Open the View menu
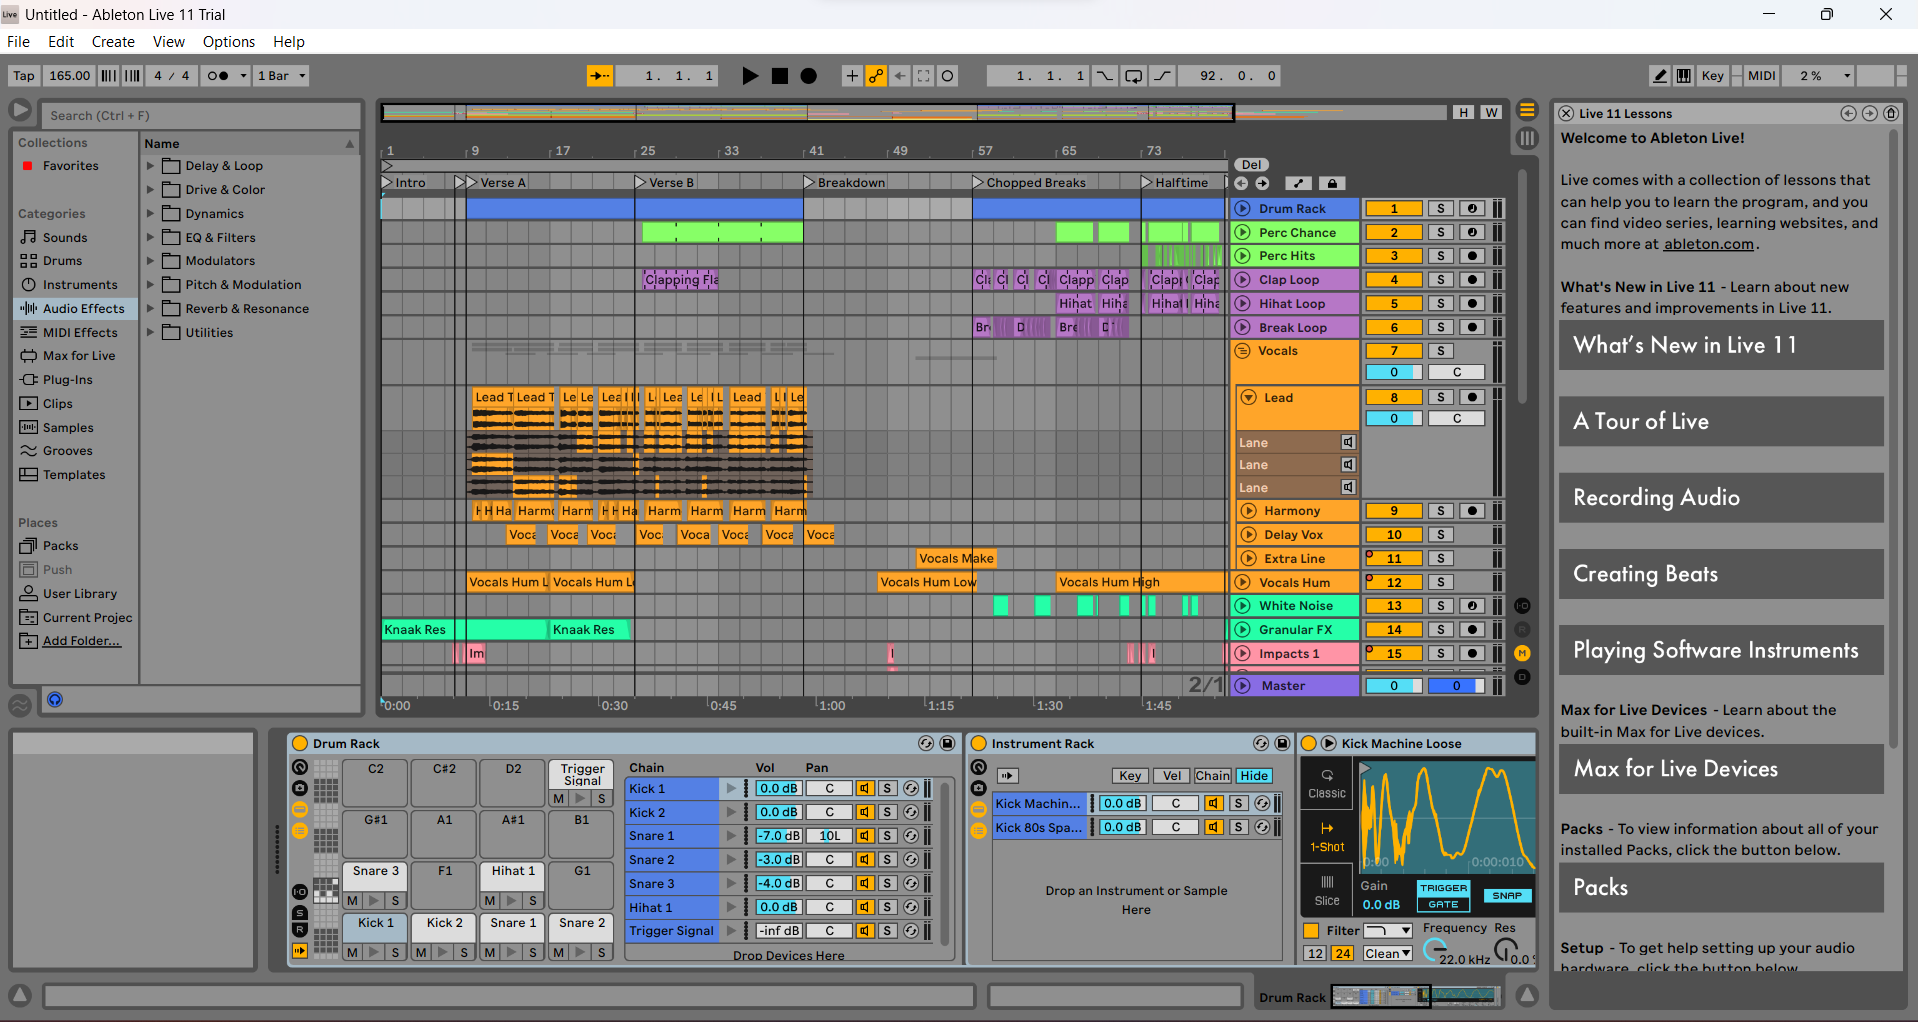Screen dimensions: 1918x1022 point(169,42)
